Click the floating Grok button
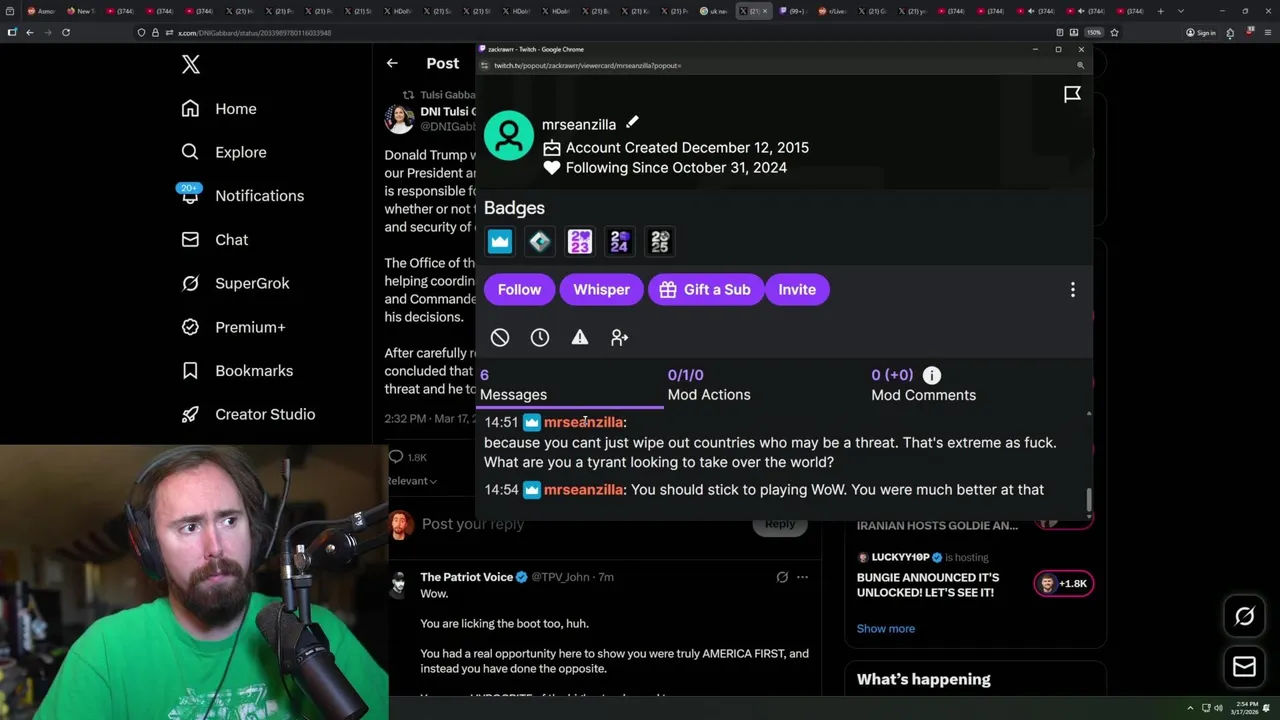The width and height of the screenshot is (1280, 720). point(1244,617)
